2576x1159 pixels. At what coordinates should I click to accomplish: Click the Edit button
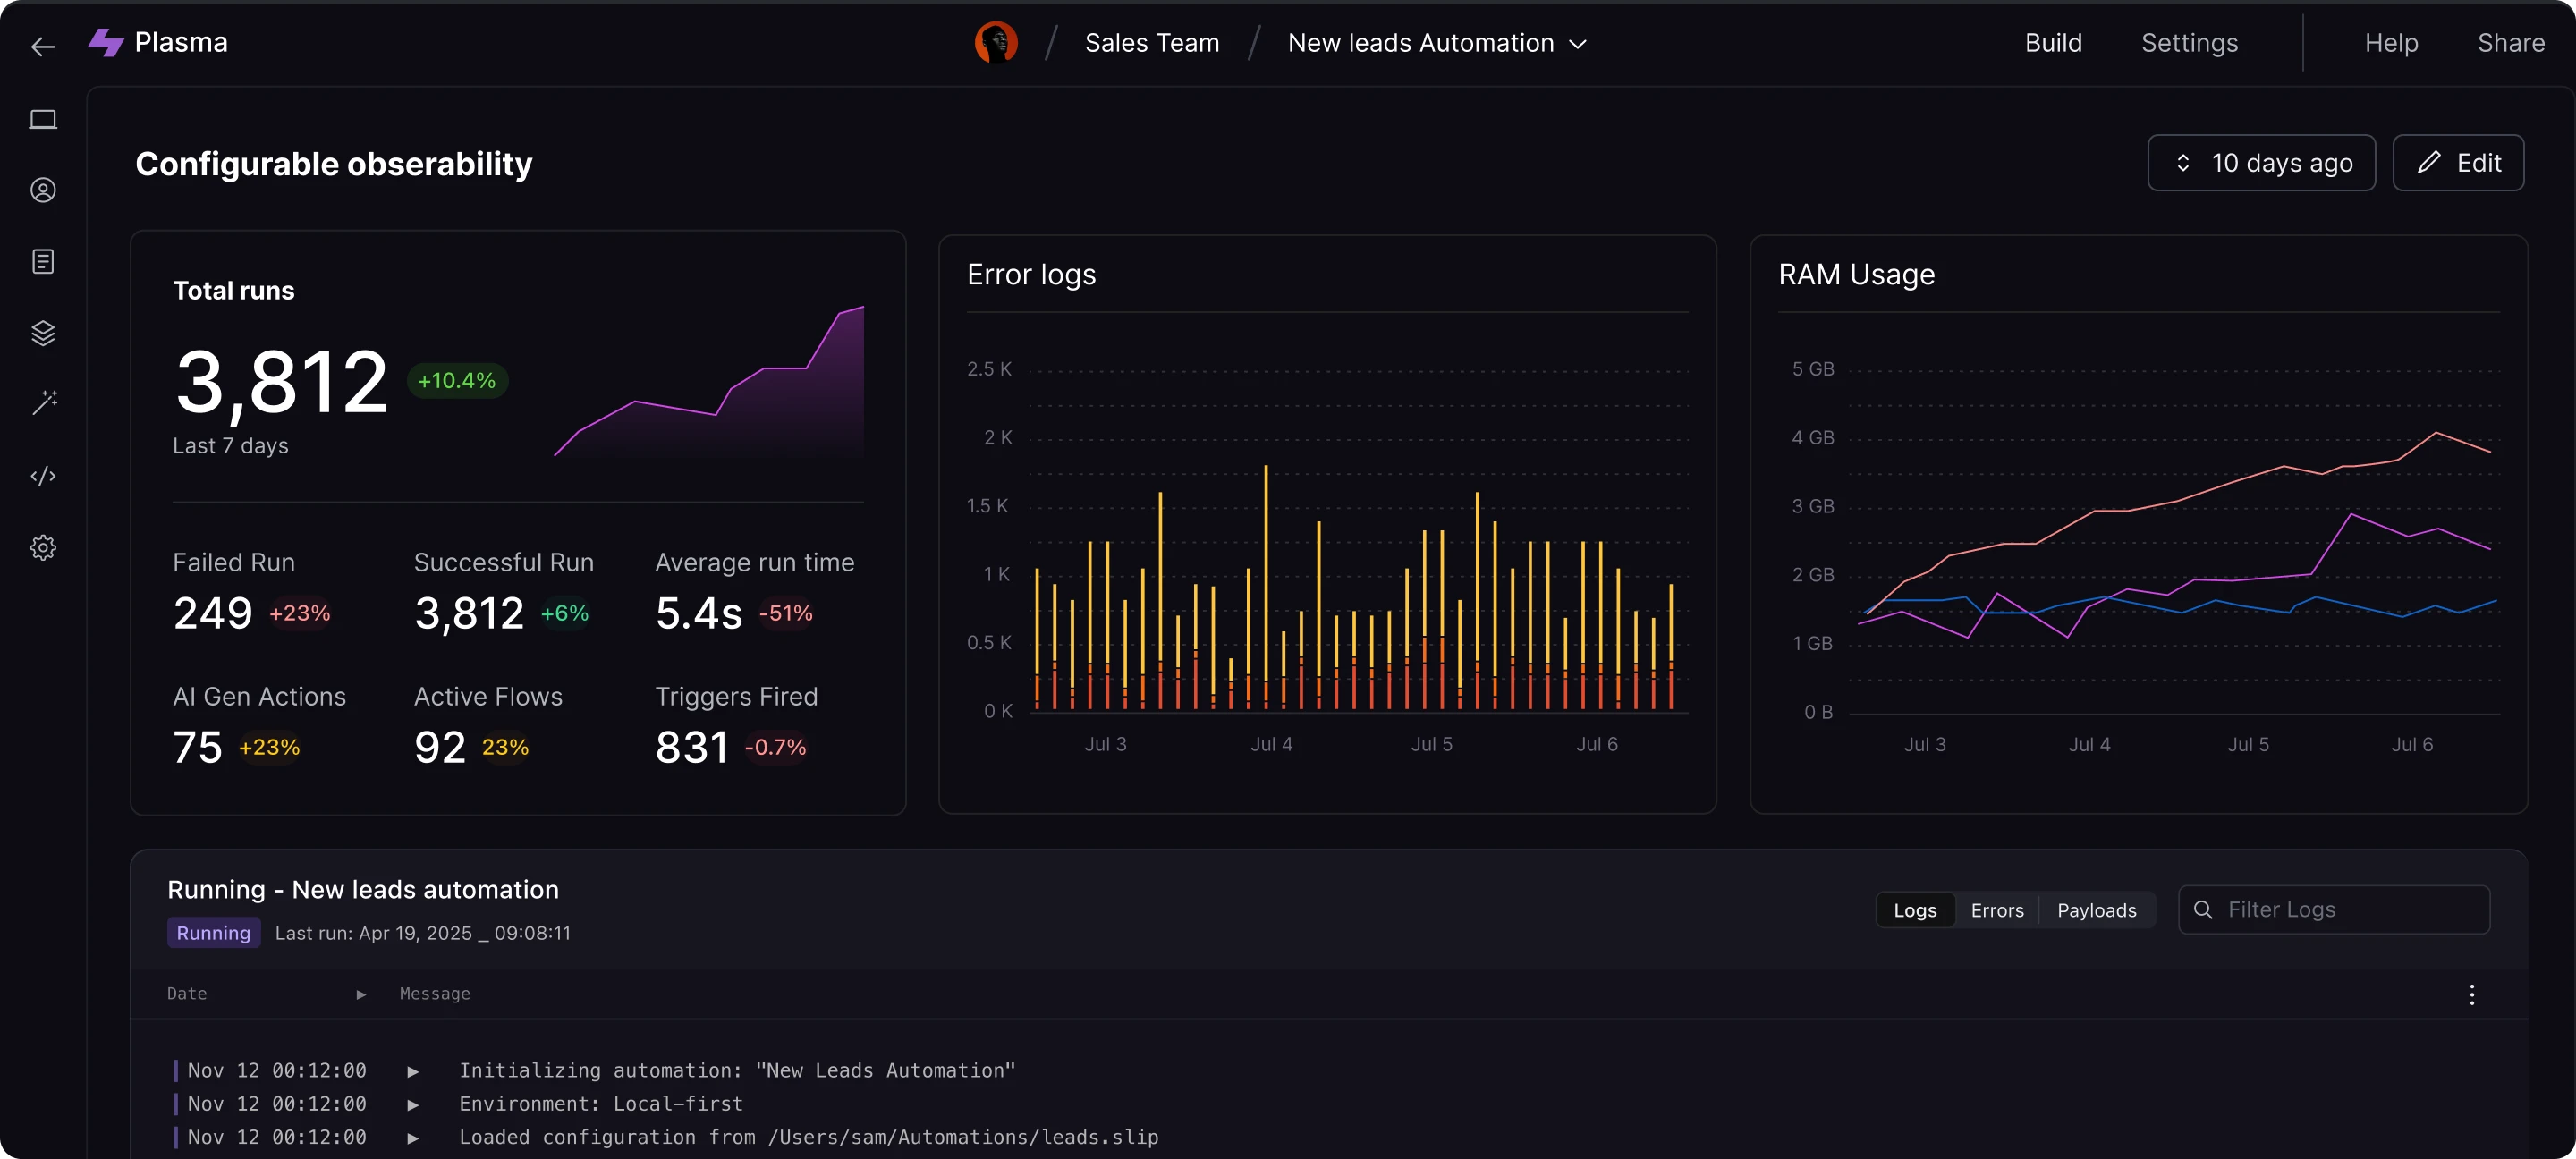pos(2459,162)
